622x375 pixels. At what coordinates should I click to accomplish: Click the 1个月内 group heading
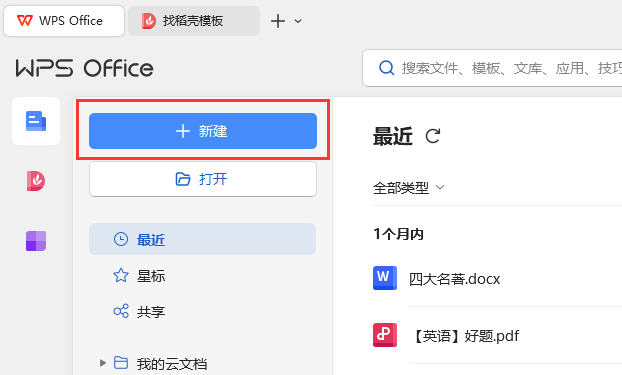pyautogui.click(x=398, y=234)
